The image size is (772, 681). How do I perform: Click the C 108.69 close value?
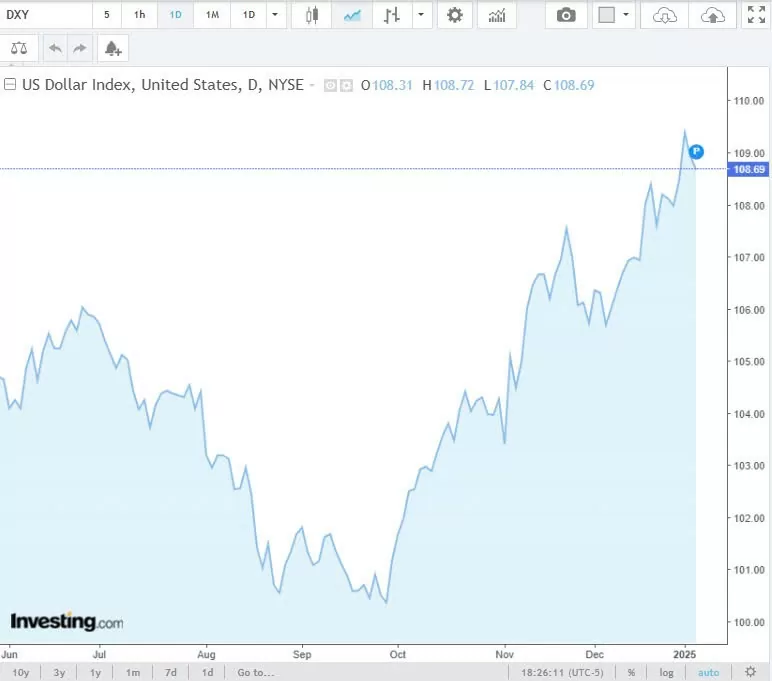tap(569, 85)
